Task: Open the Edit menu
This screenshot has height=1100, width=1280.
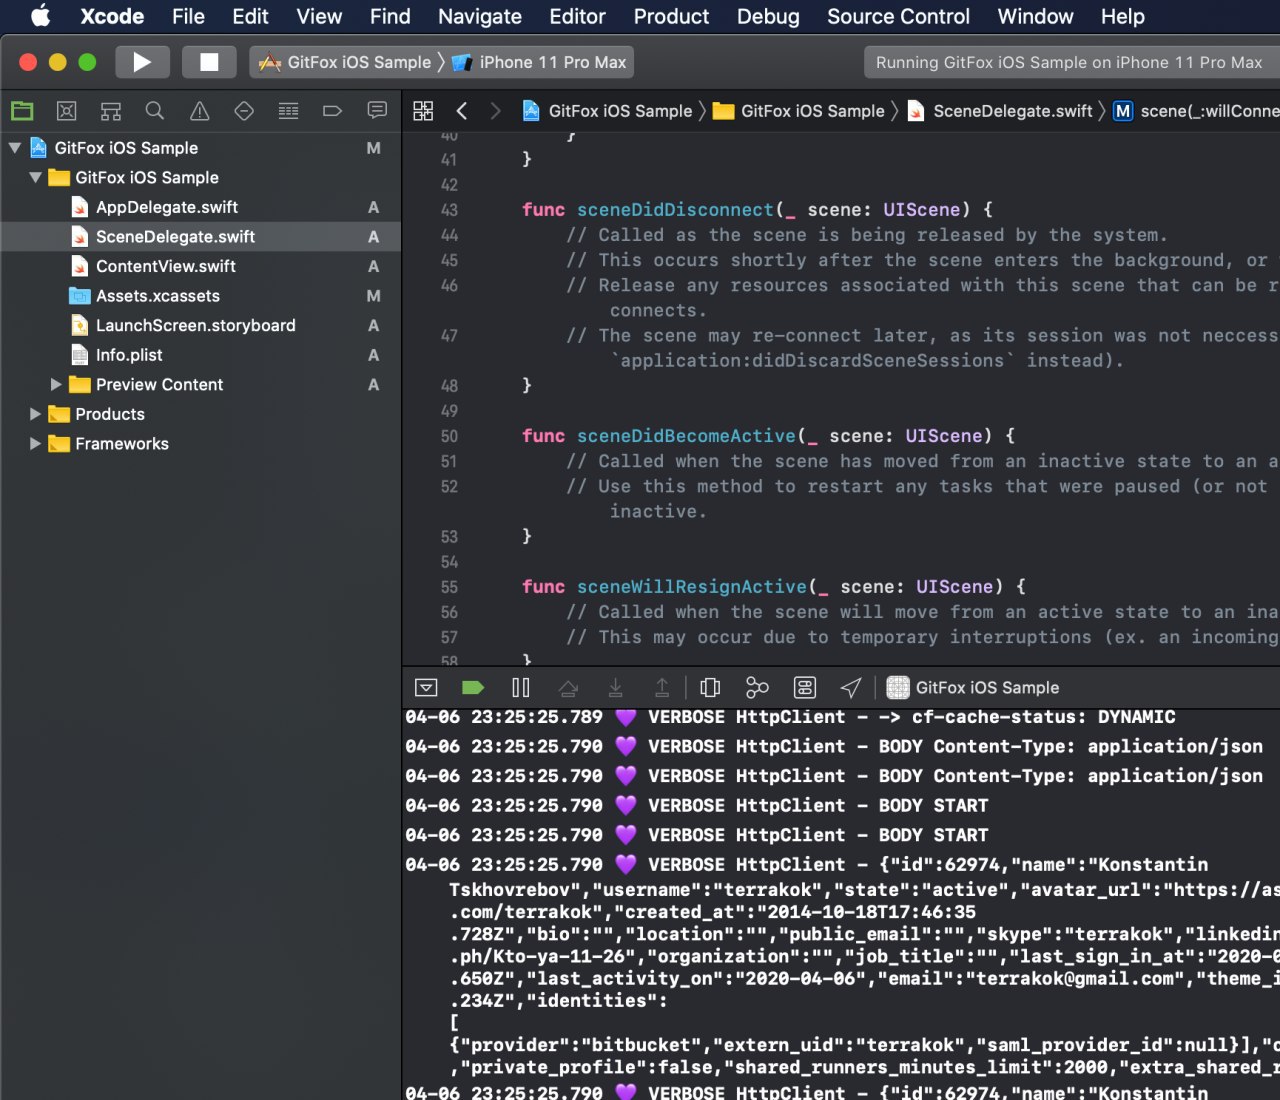Action: 250,16
